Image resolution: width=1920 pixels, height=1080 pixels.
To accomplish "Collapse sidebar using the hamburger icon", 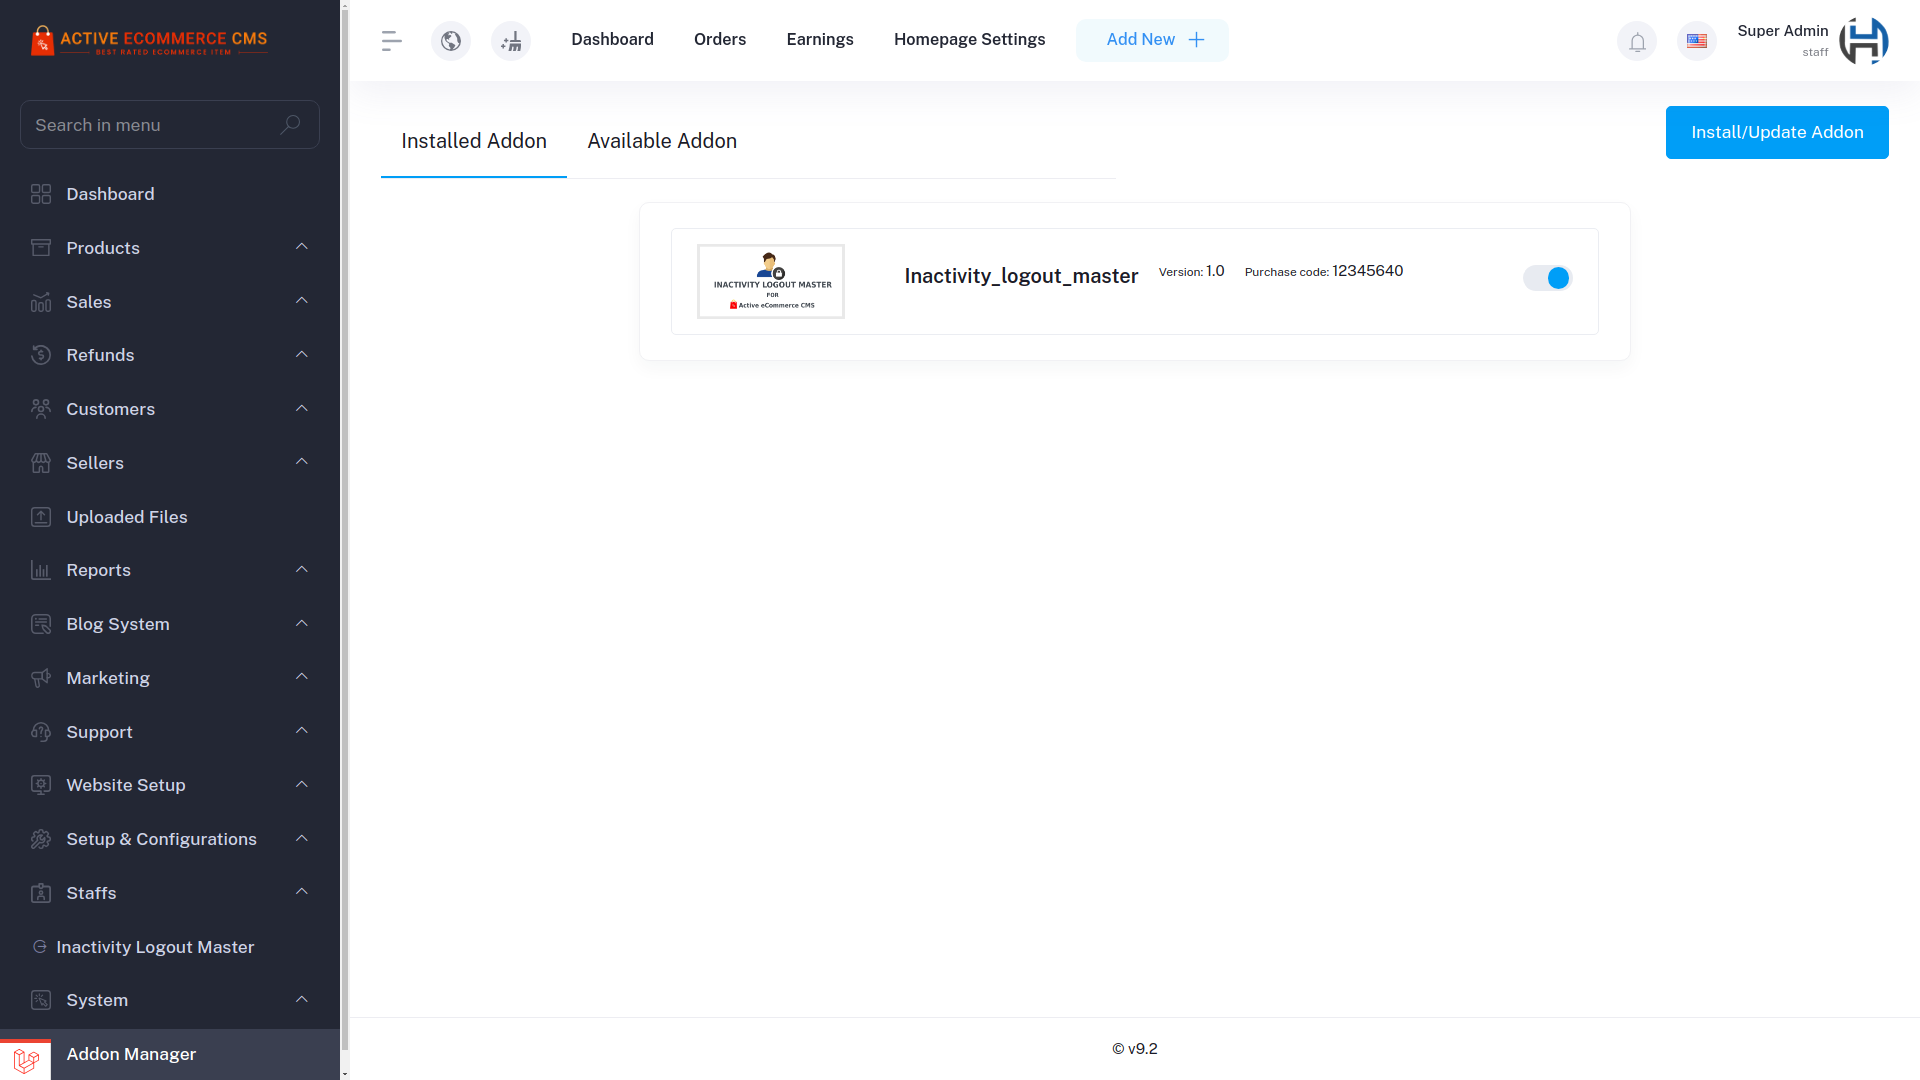I will click(391, 40).
